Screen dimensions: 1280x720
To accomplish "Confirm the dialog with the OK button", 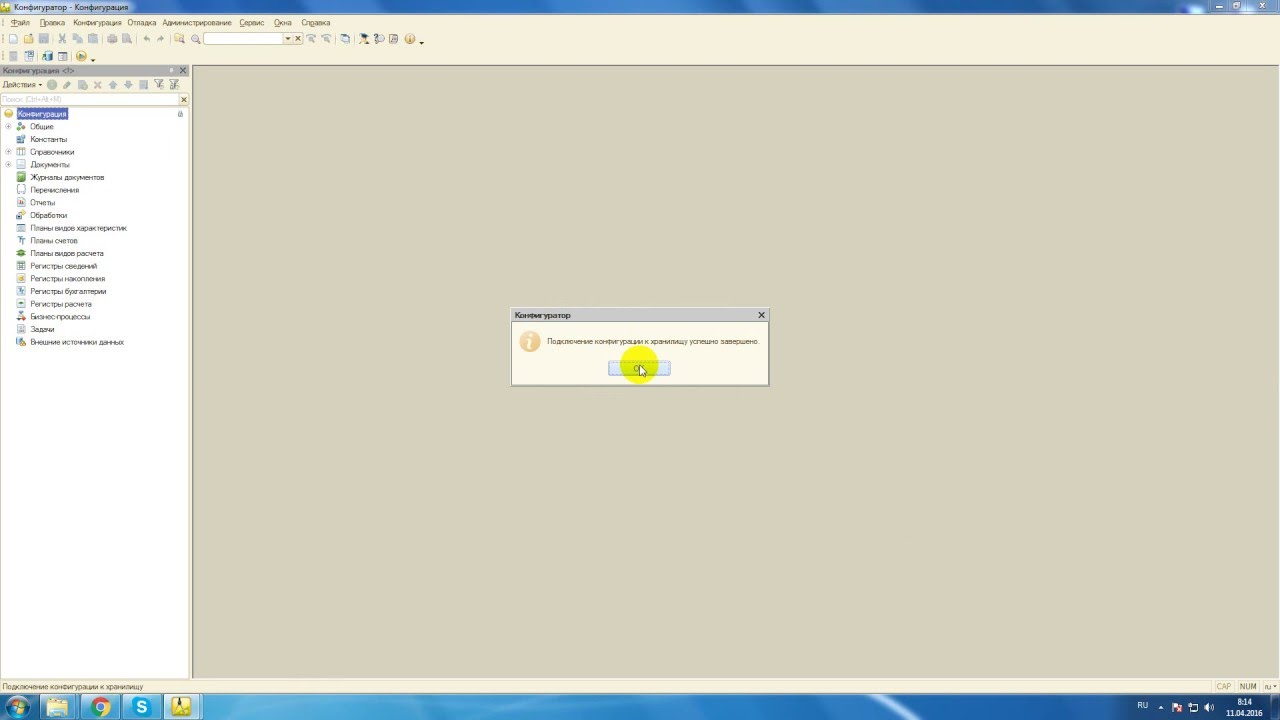I will point(639,369).
